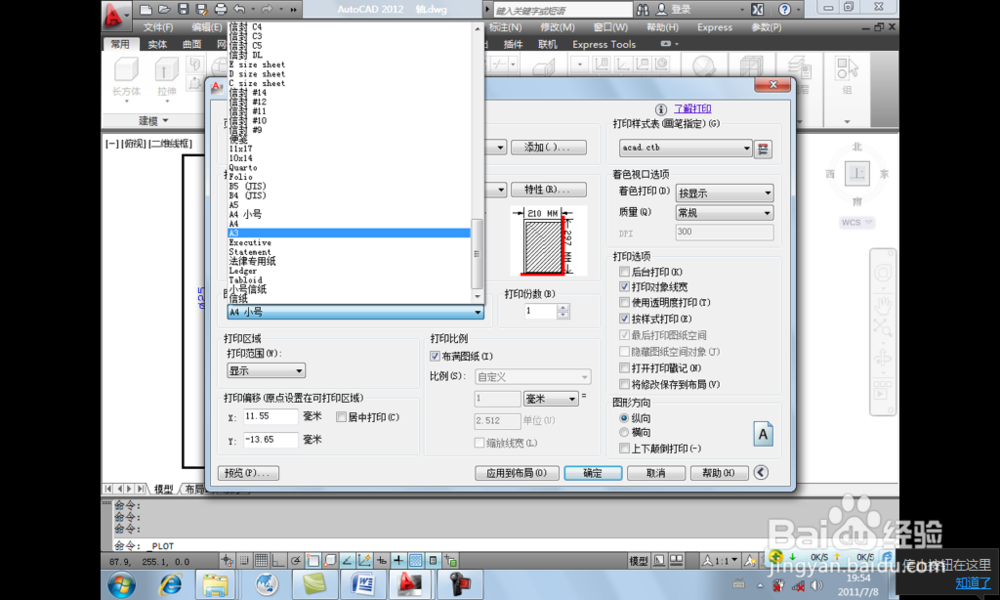Screen dimensions: 1000x600
Task: Uncheck 按样式打印 checkbox
Action: point(624,318)
